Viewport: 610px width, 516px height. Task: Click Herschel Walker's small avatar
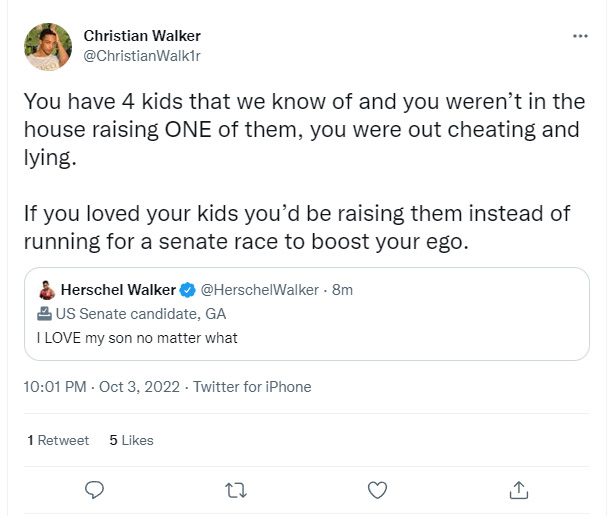click(x=45, y=291)
